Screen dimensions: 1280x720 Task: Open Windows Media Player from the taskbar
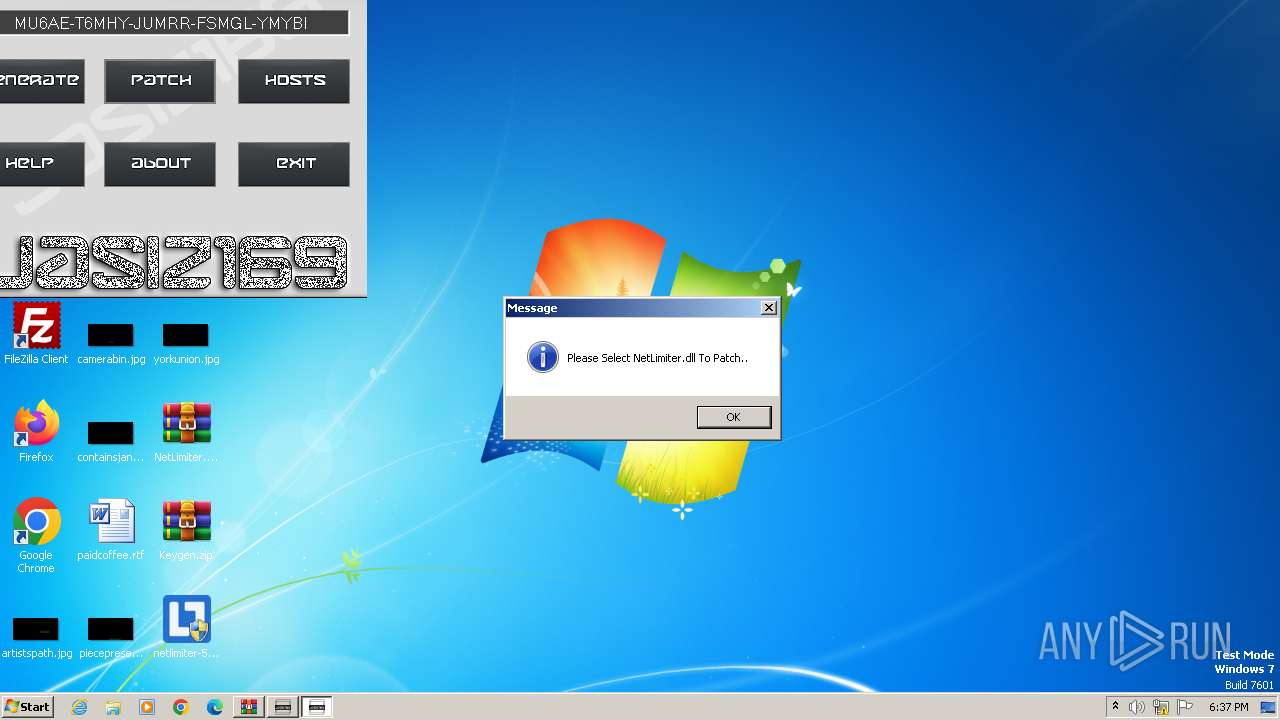[147, 707]
